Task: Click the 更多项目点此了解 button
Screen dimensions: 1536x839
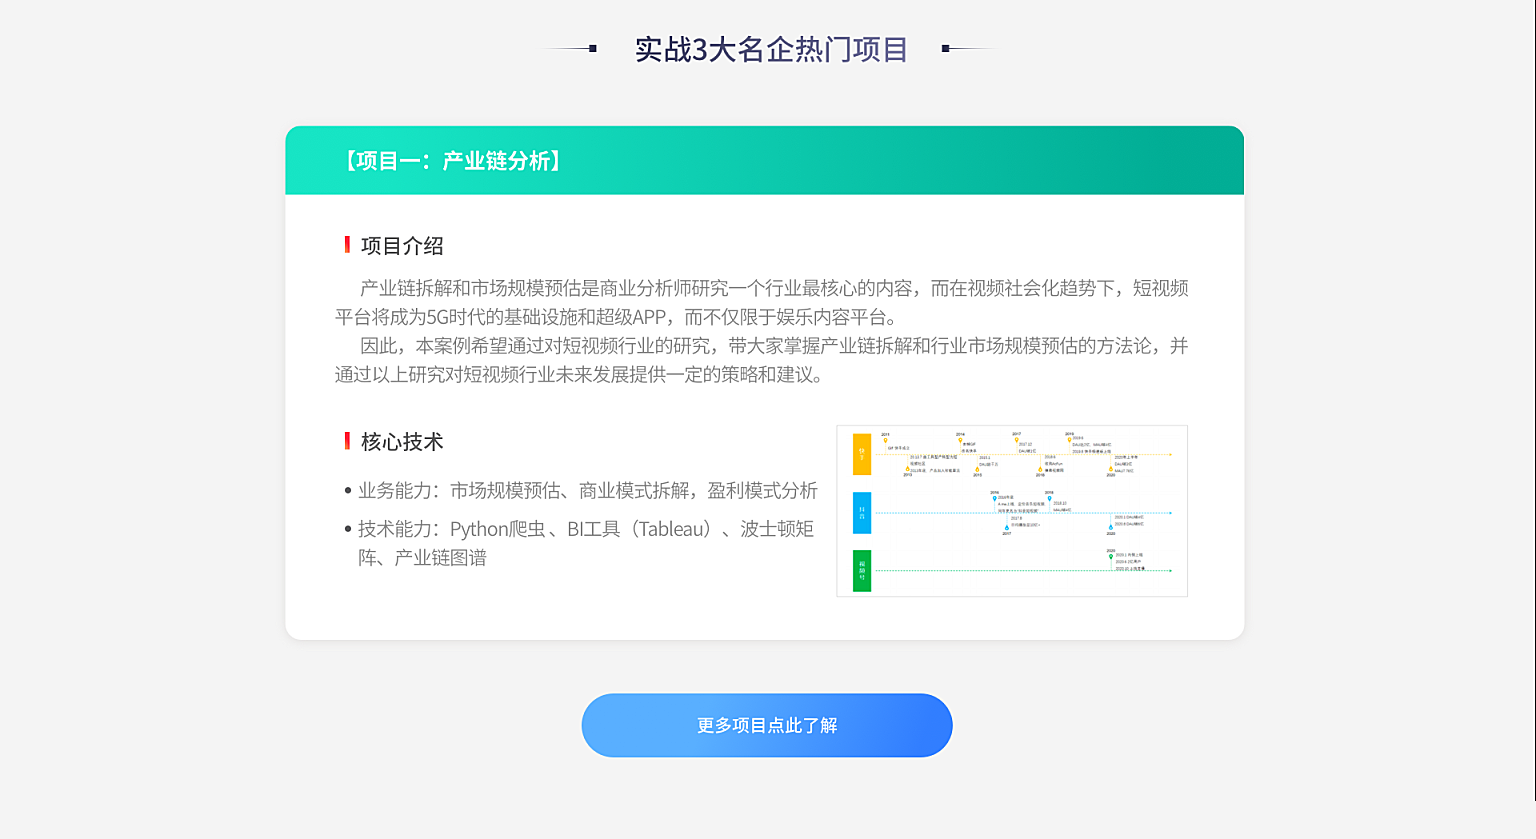Action: [x=766, y=725]
